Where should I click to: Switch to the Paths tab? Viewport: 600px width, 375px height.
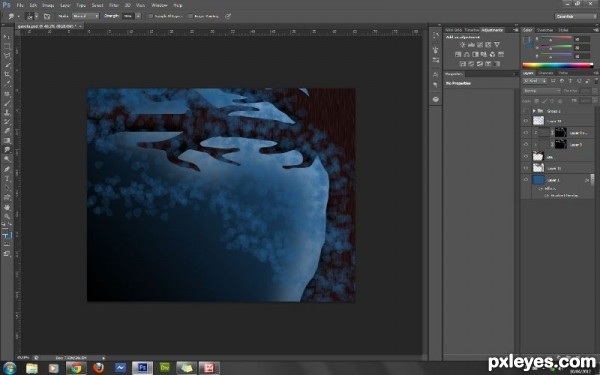(x=563, y=73)
